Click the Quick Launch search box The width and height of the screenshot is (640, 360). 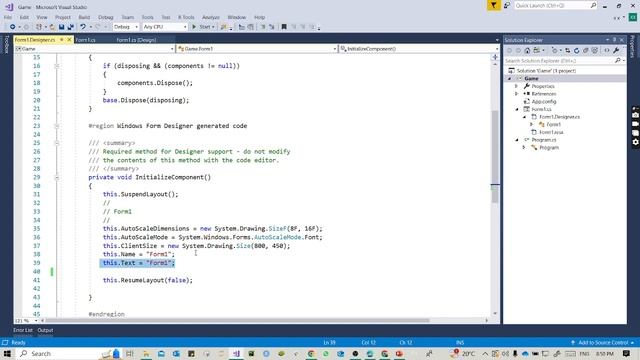point(556,5)
